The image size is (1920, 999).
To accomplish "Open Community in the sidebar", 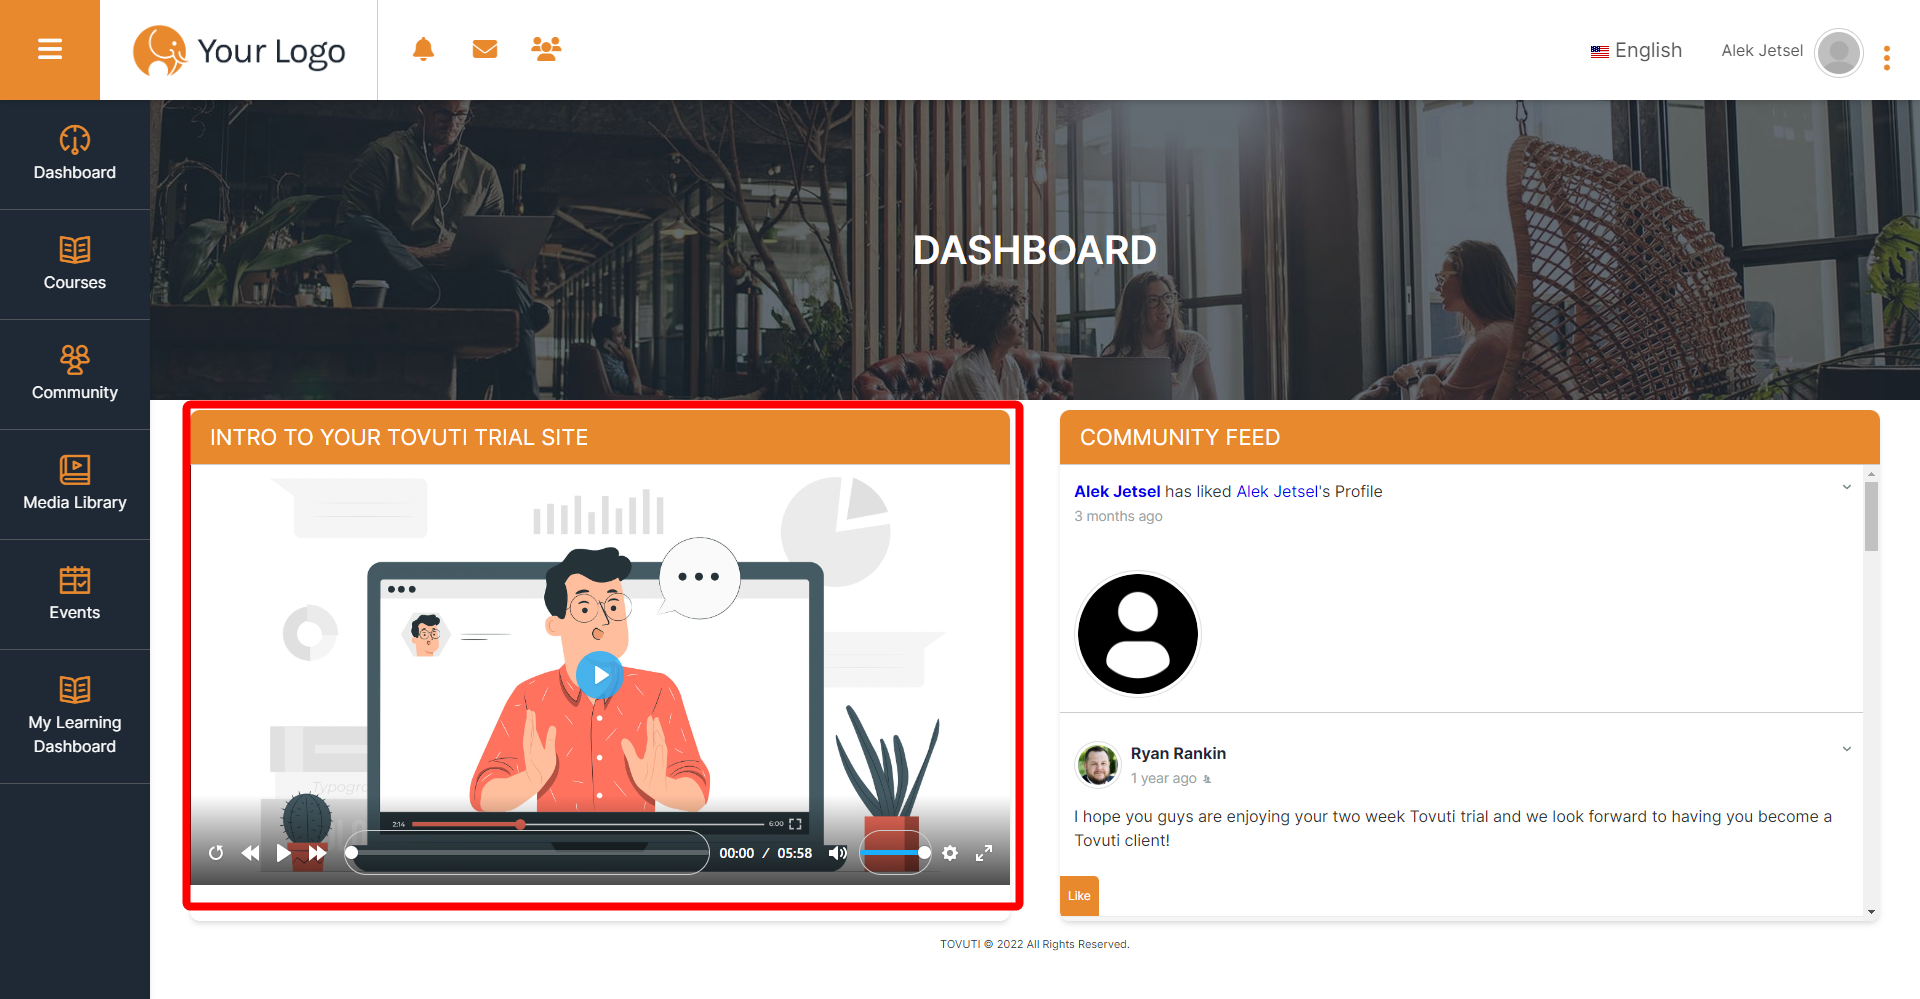I will click(x=75, y=375).
